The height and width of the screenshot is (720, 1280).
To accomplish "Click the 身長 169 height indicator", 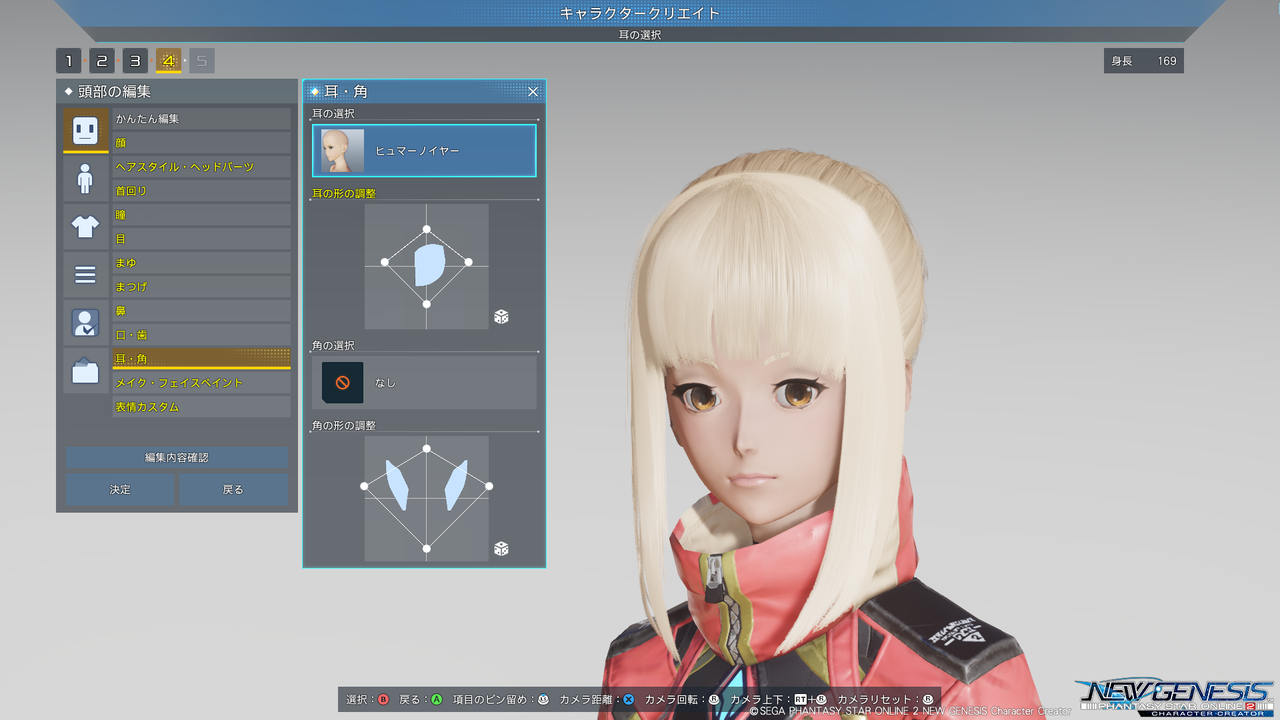I will pyautogui.click(x=1144, y=61).
